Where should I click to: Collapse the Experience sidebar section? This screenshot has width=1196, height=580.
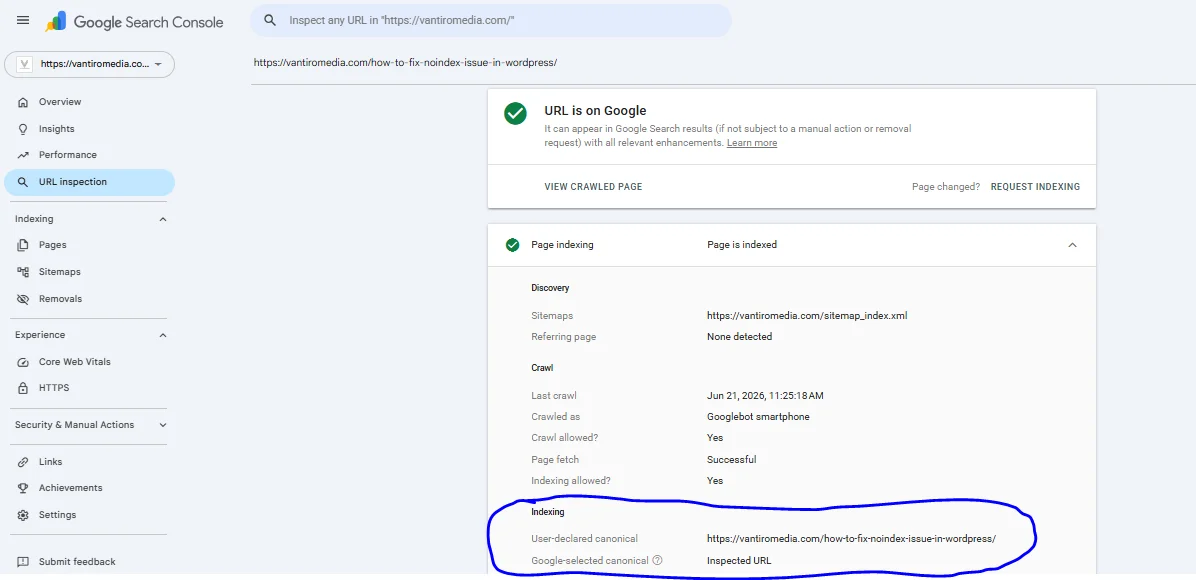[162, 335]
